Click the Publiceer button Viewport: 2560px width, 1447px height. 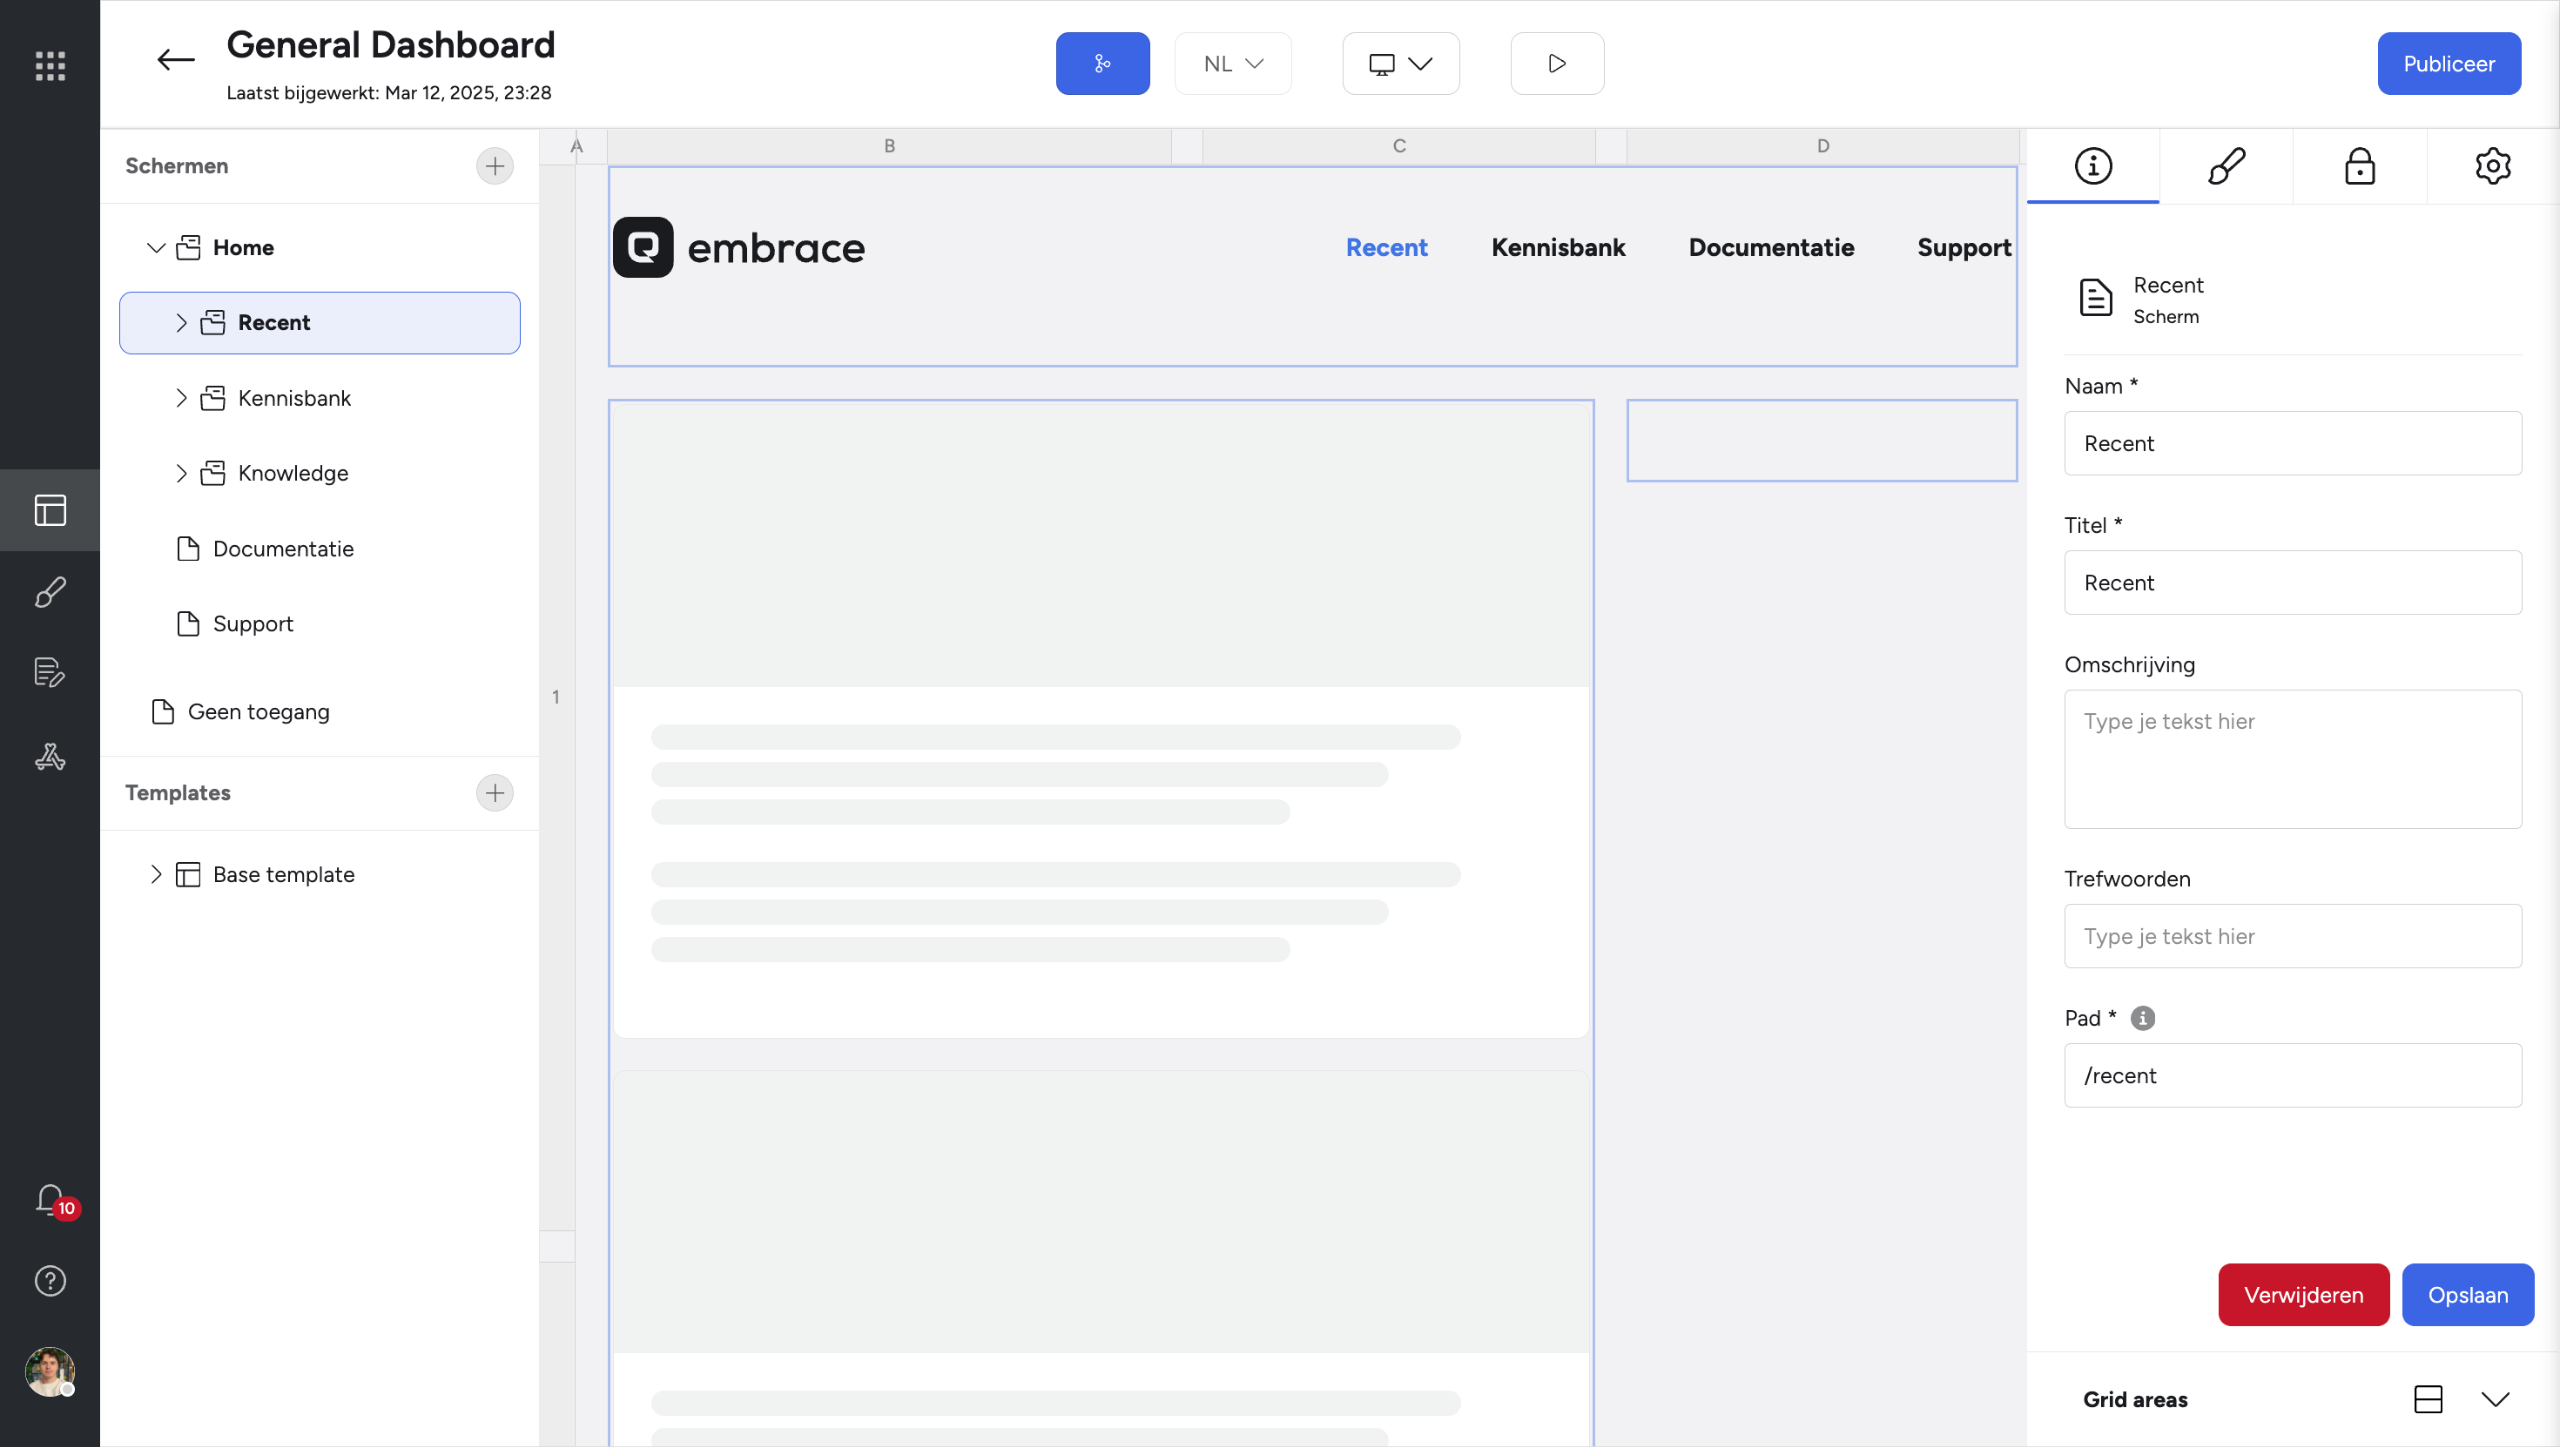[2449, 64]
